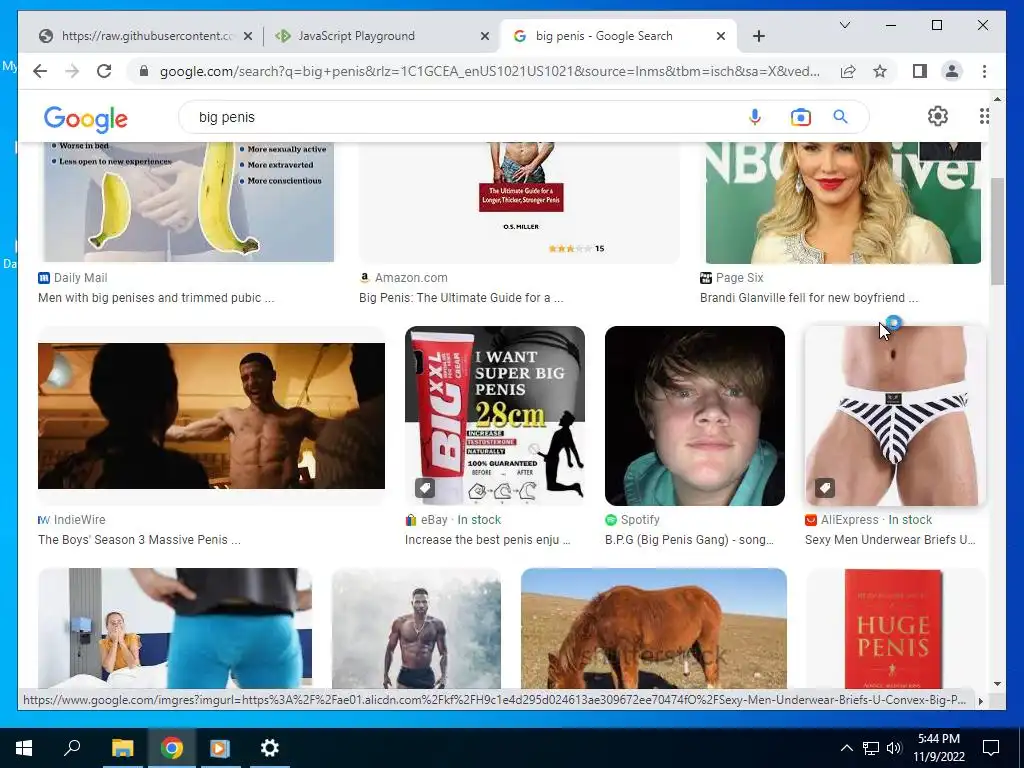Reload the current page
Screen dimensions: 1024x768
click(104, 71)
